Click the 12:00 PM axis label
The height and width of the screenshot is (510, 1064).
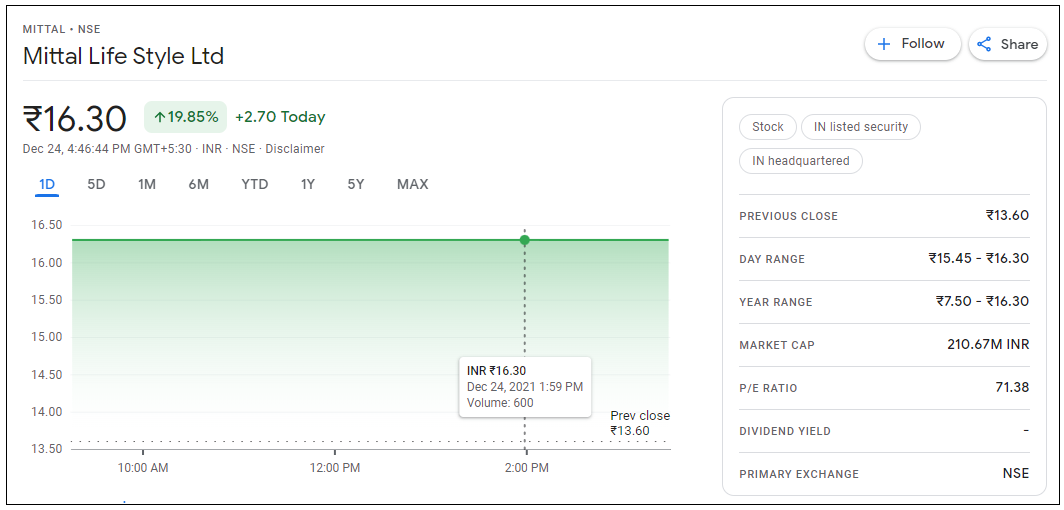tap(335, 468)
